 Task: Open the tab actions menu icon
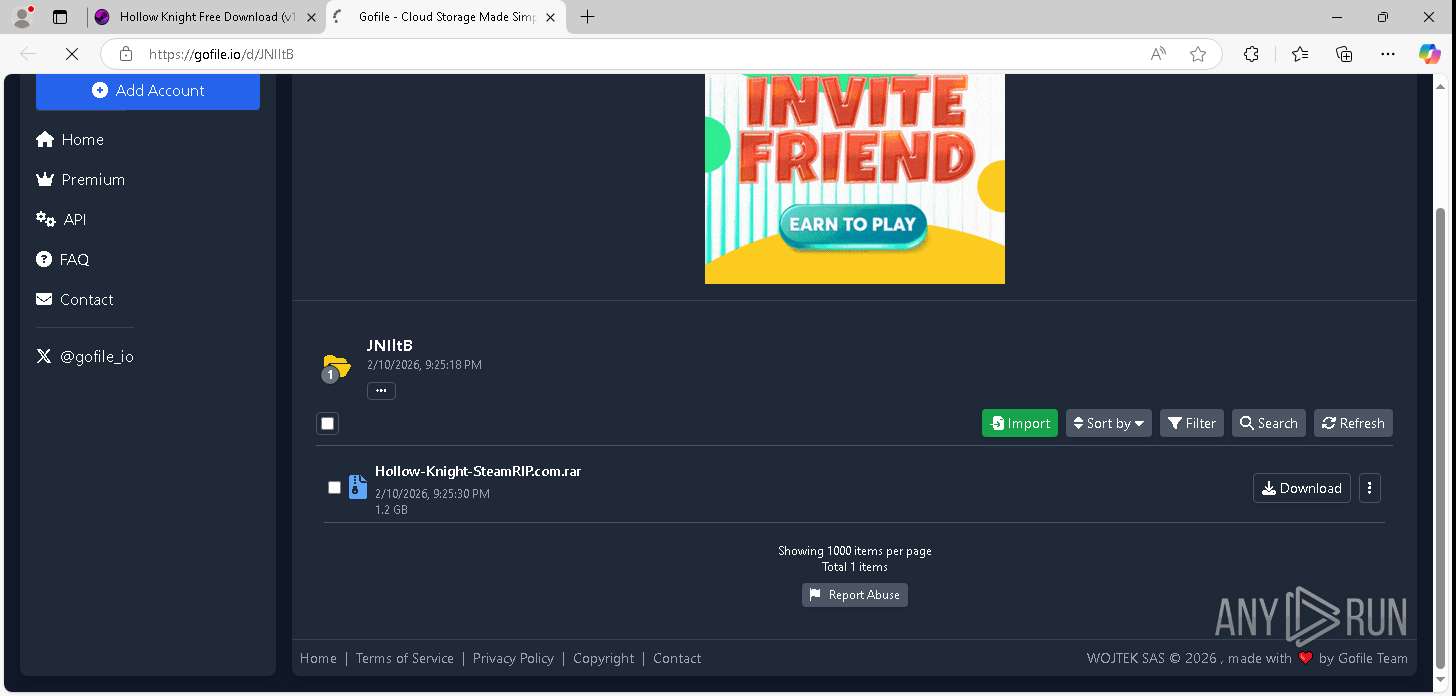[60, 17]
